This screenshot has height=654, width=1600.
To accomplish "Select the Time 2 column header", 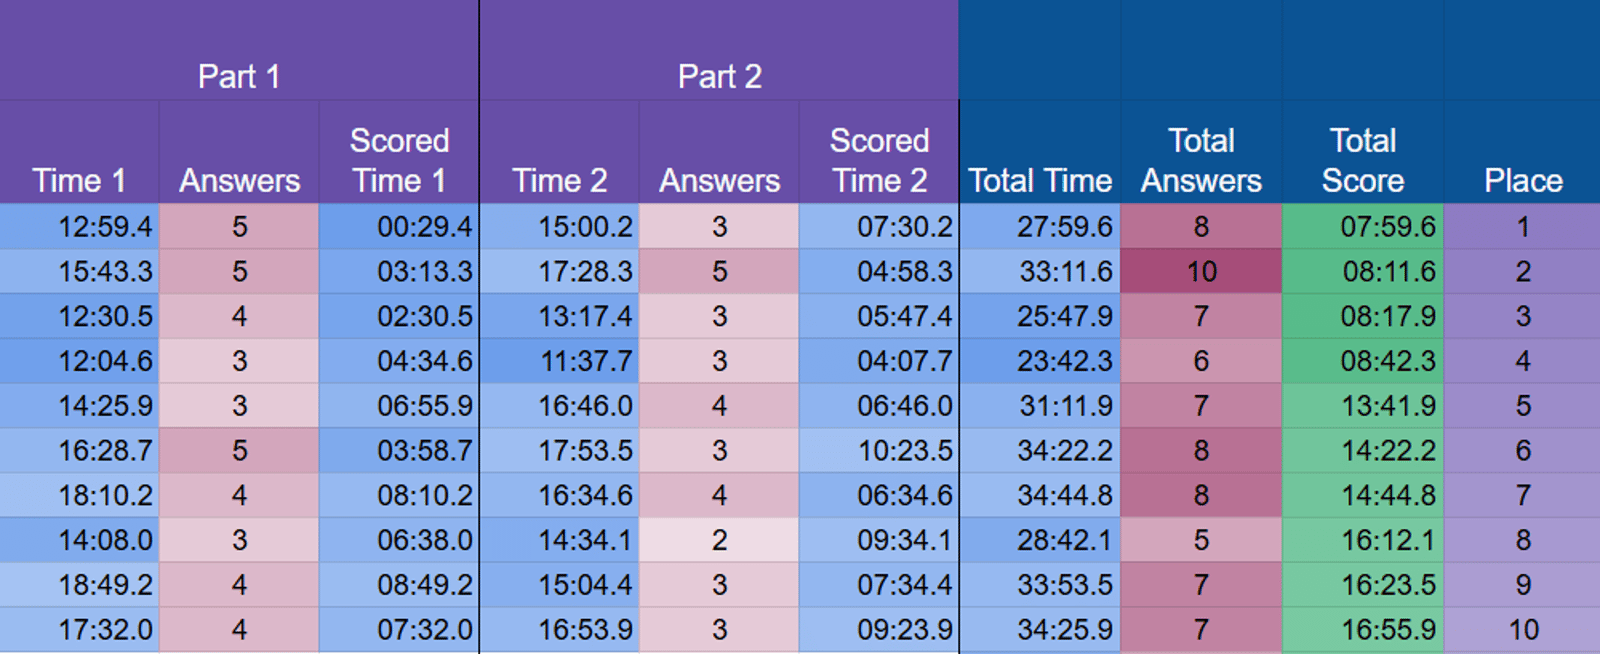I will pyautogui.click(x=559, y=180).
